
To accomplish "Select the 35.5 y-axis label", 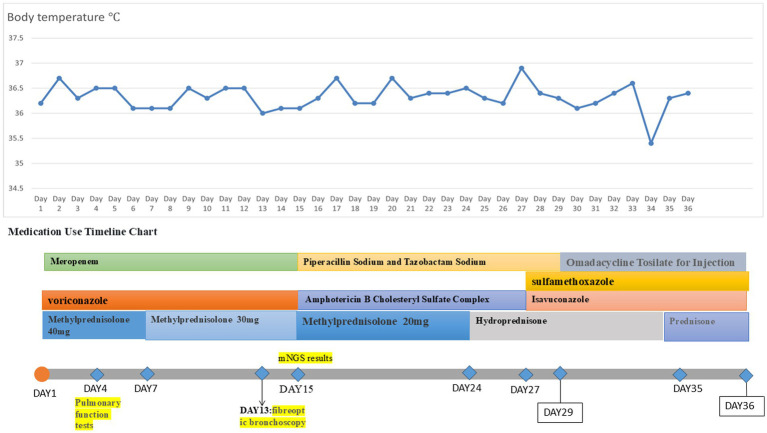I will point(16,138).
